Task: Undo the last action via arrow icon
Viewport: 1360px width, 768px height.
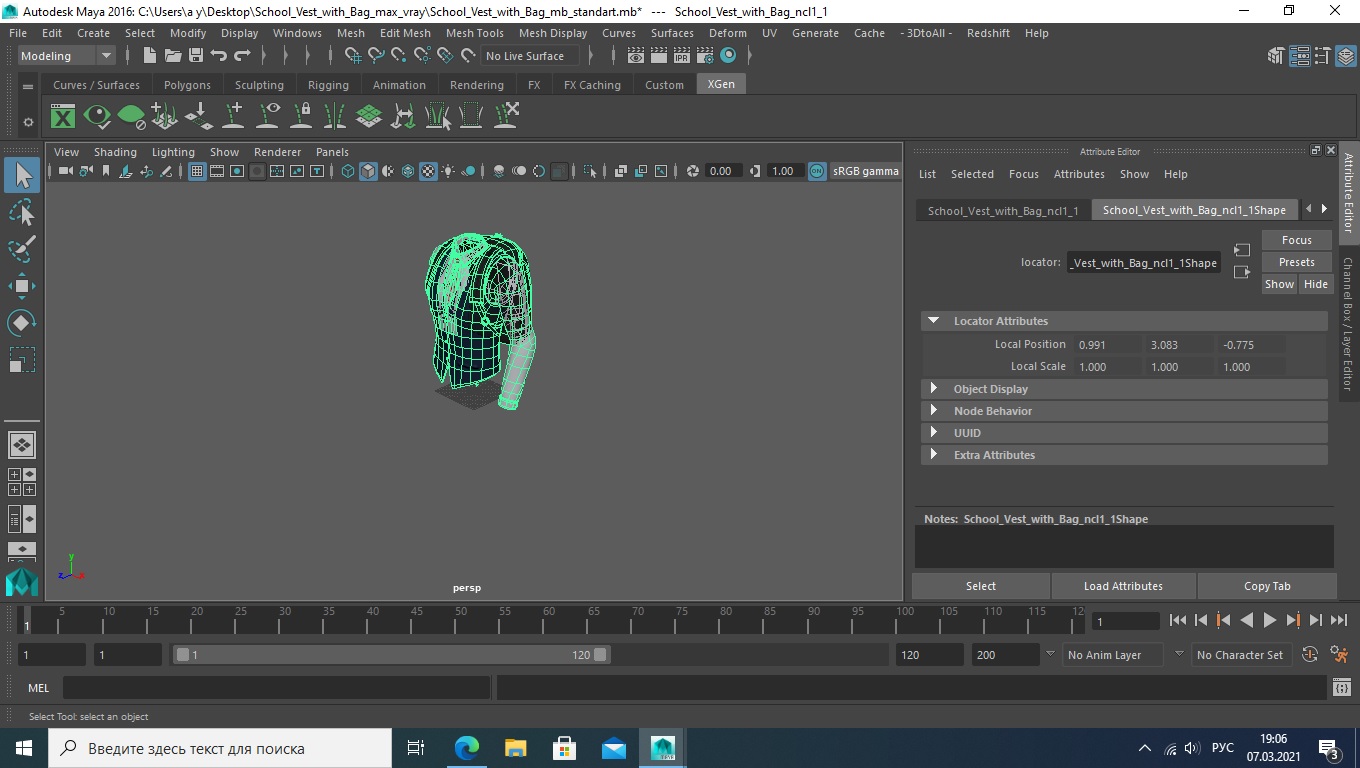Action: 219,56
